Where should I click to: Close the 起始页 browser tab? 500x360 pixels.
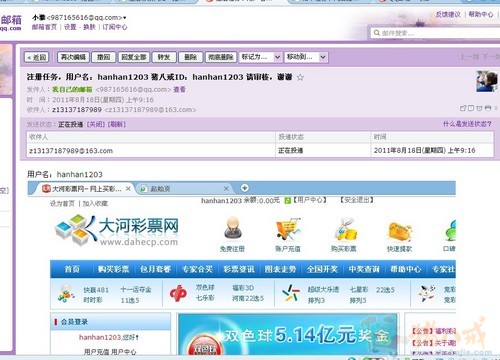point(226,189)
